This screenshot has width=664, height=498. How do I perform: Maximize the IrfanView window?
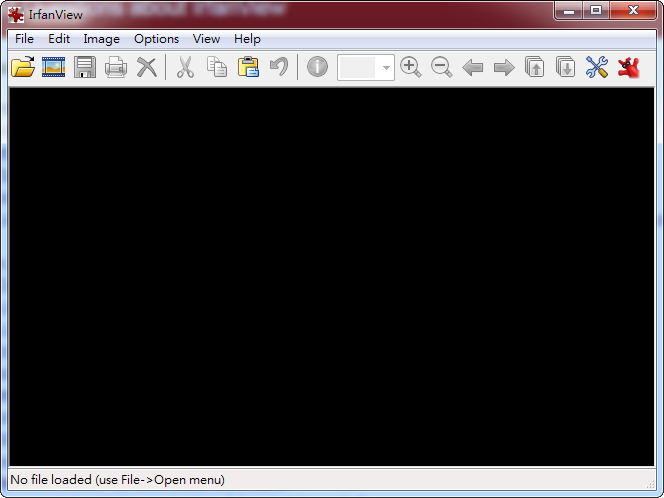596,10
